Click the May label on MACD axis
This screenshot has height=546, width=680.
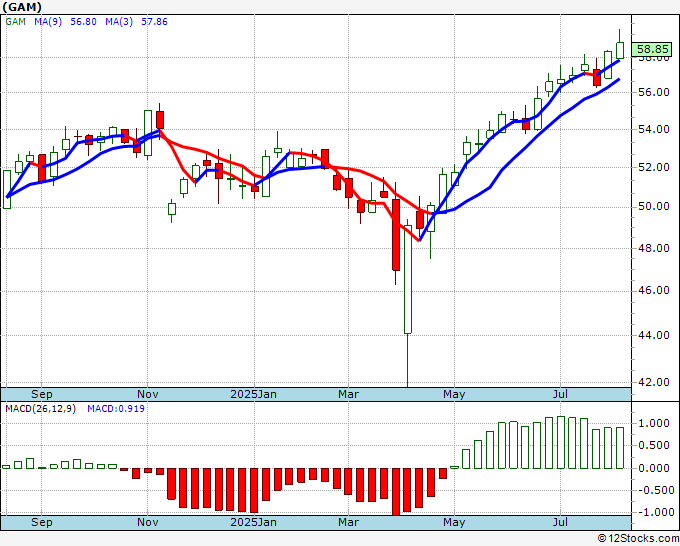click(454, 522)
